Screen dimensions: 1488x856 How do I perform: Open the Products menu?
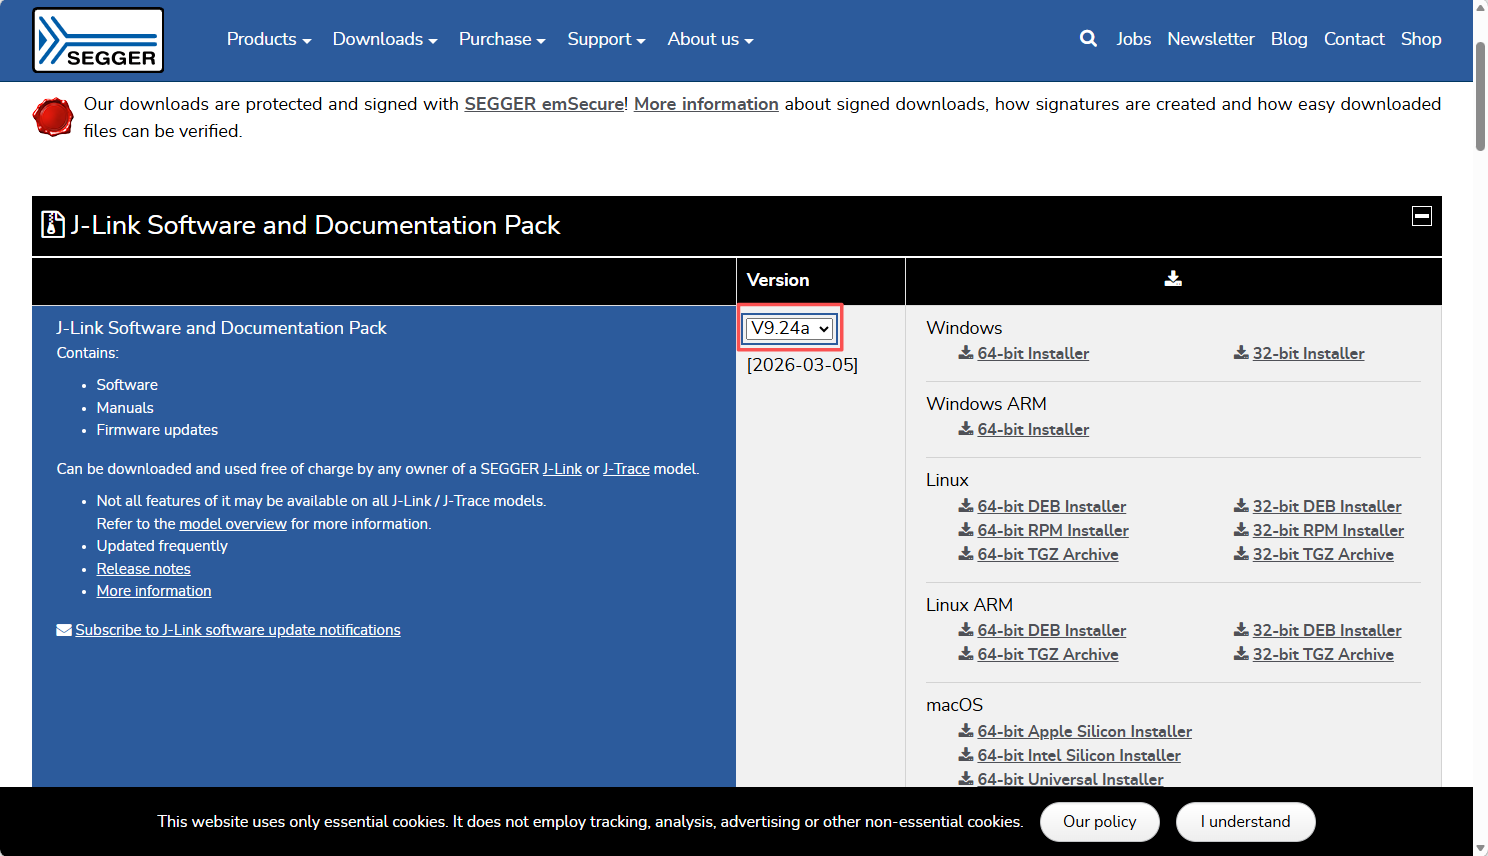269,39
